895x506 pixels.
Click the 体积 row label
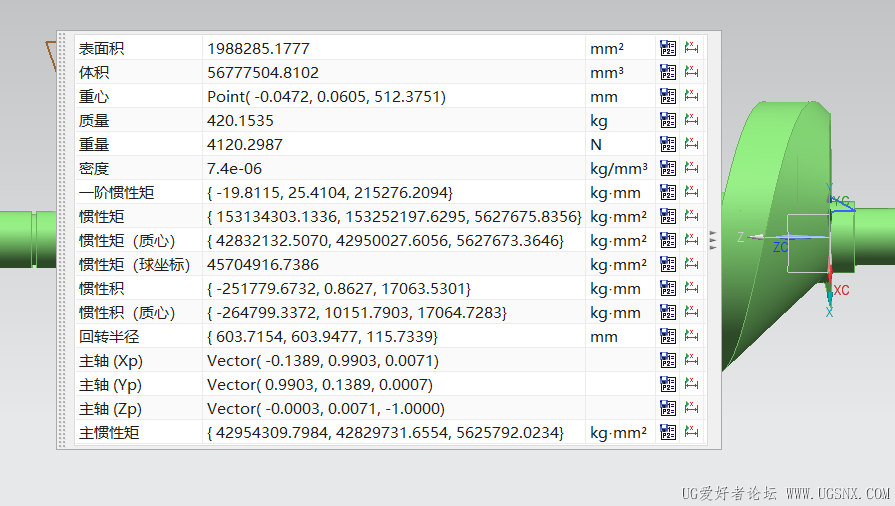coord(95,73)
